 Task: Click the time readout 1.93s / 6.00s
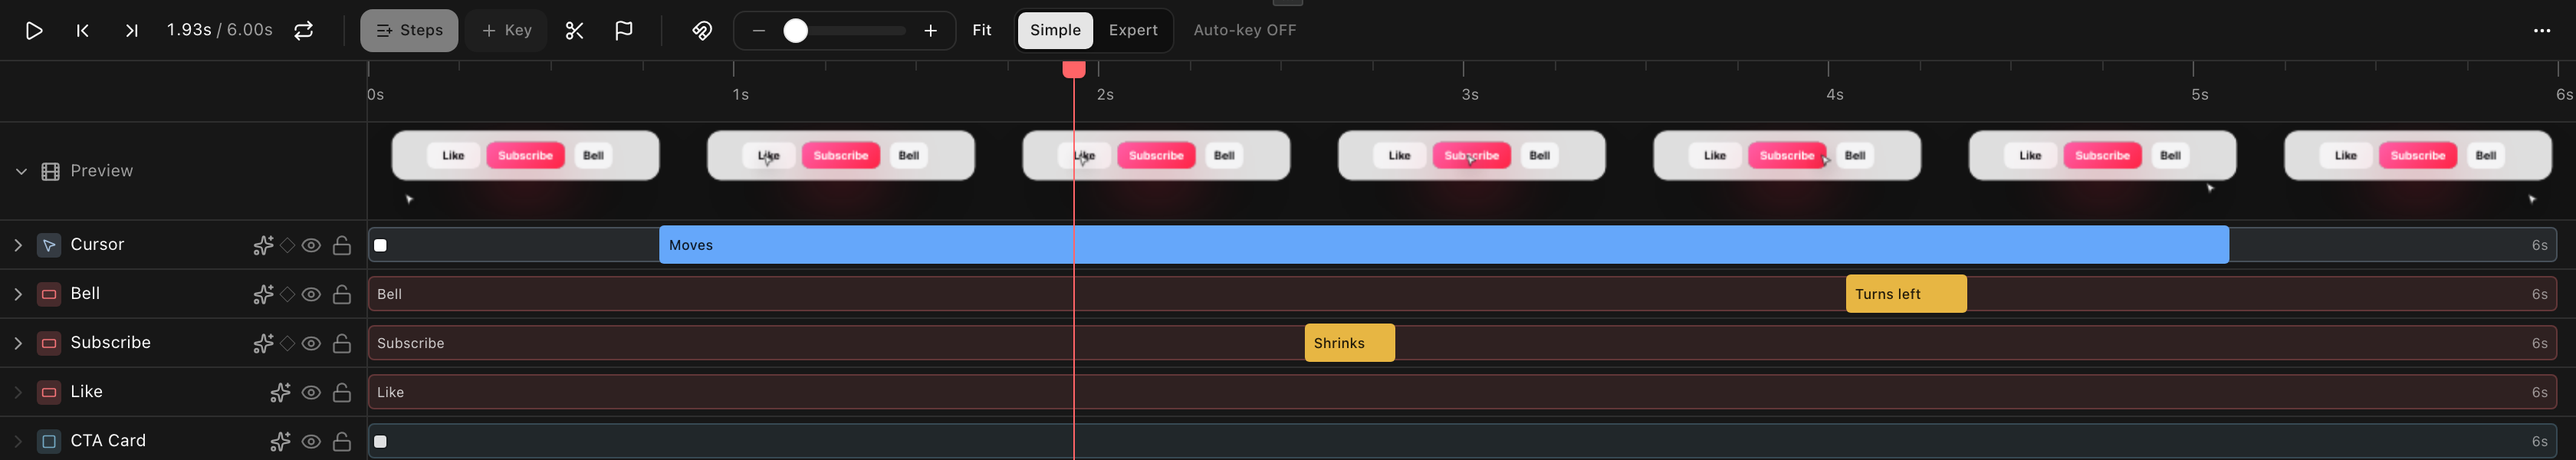(219, 31)
